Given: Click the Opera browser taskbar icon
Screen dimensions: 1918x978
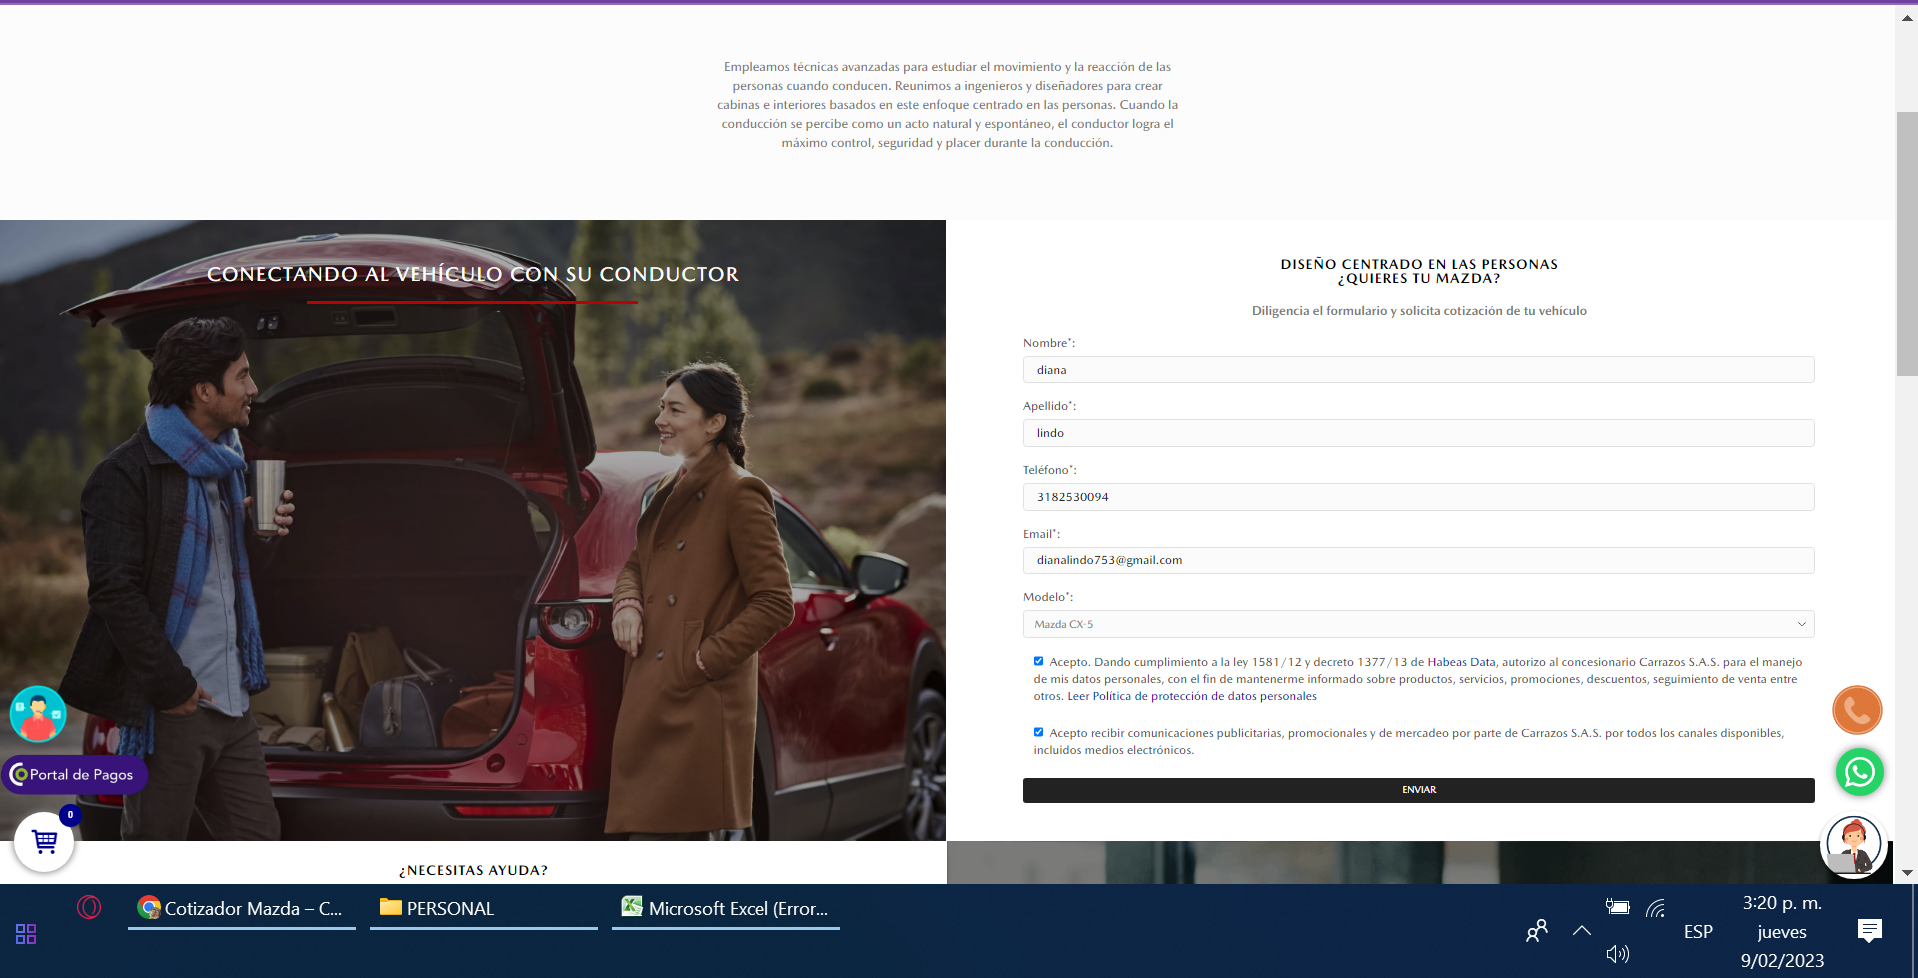Looking at the screenshot, I should tap(89, 907).
